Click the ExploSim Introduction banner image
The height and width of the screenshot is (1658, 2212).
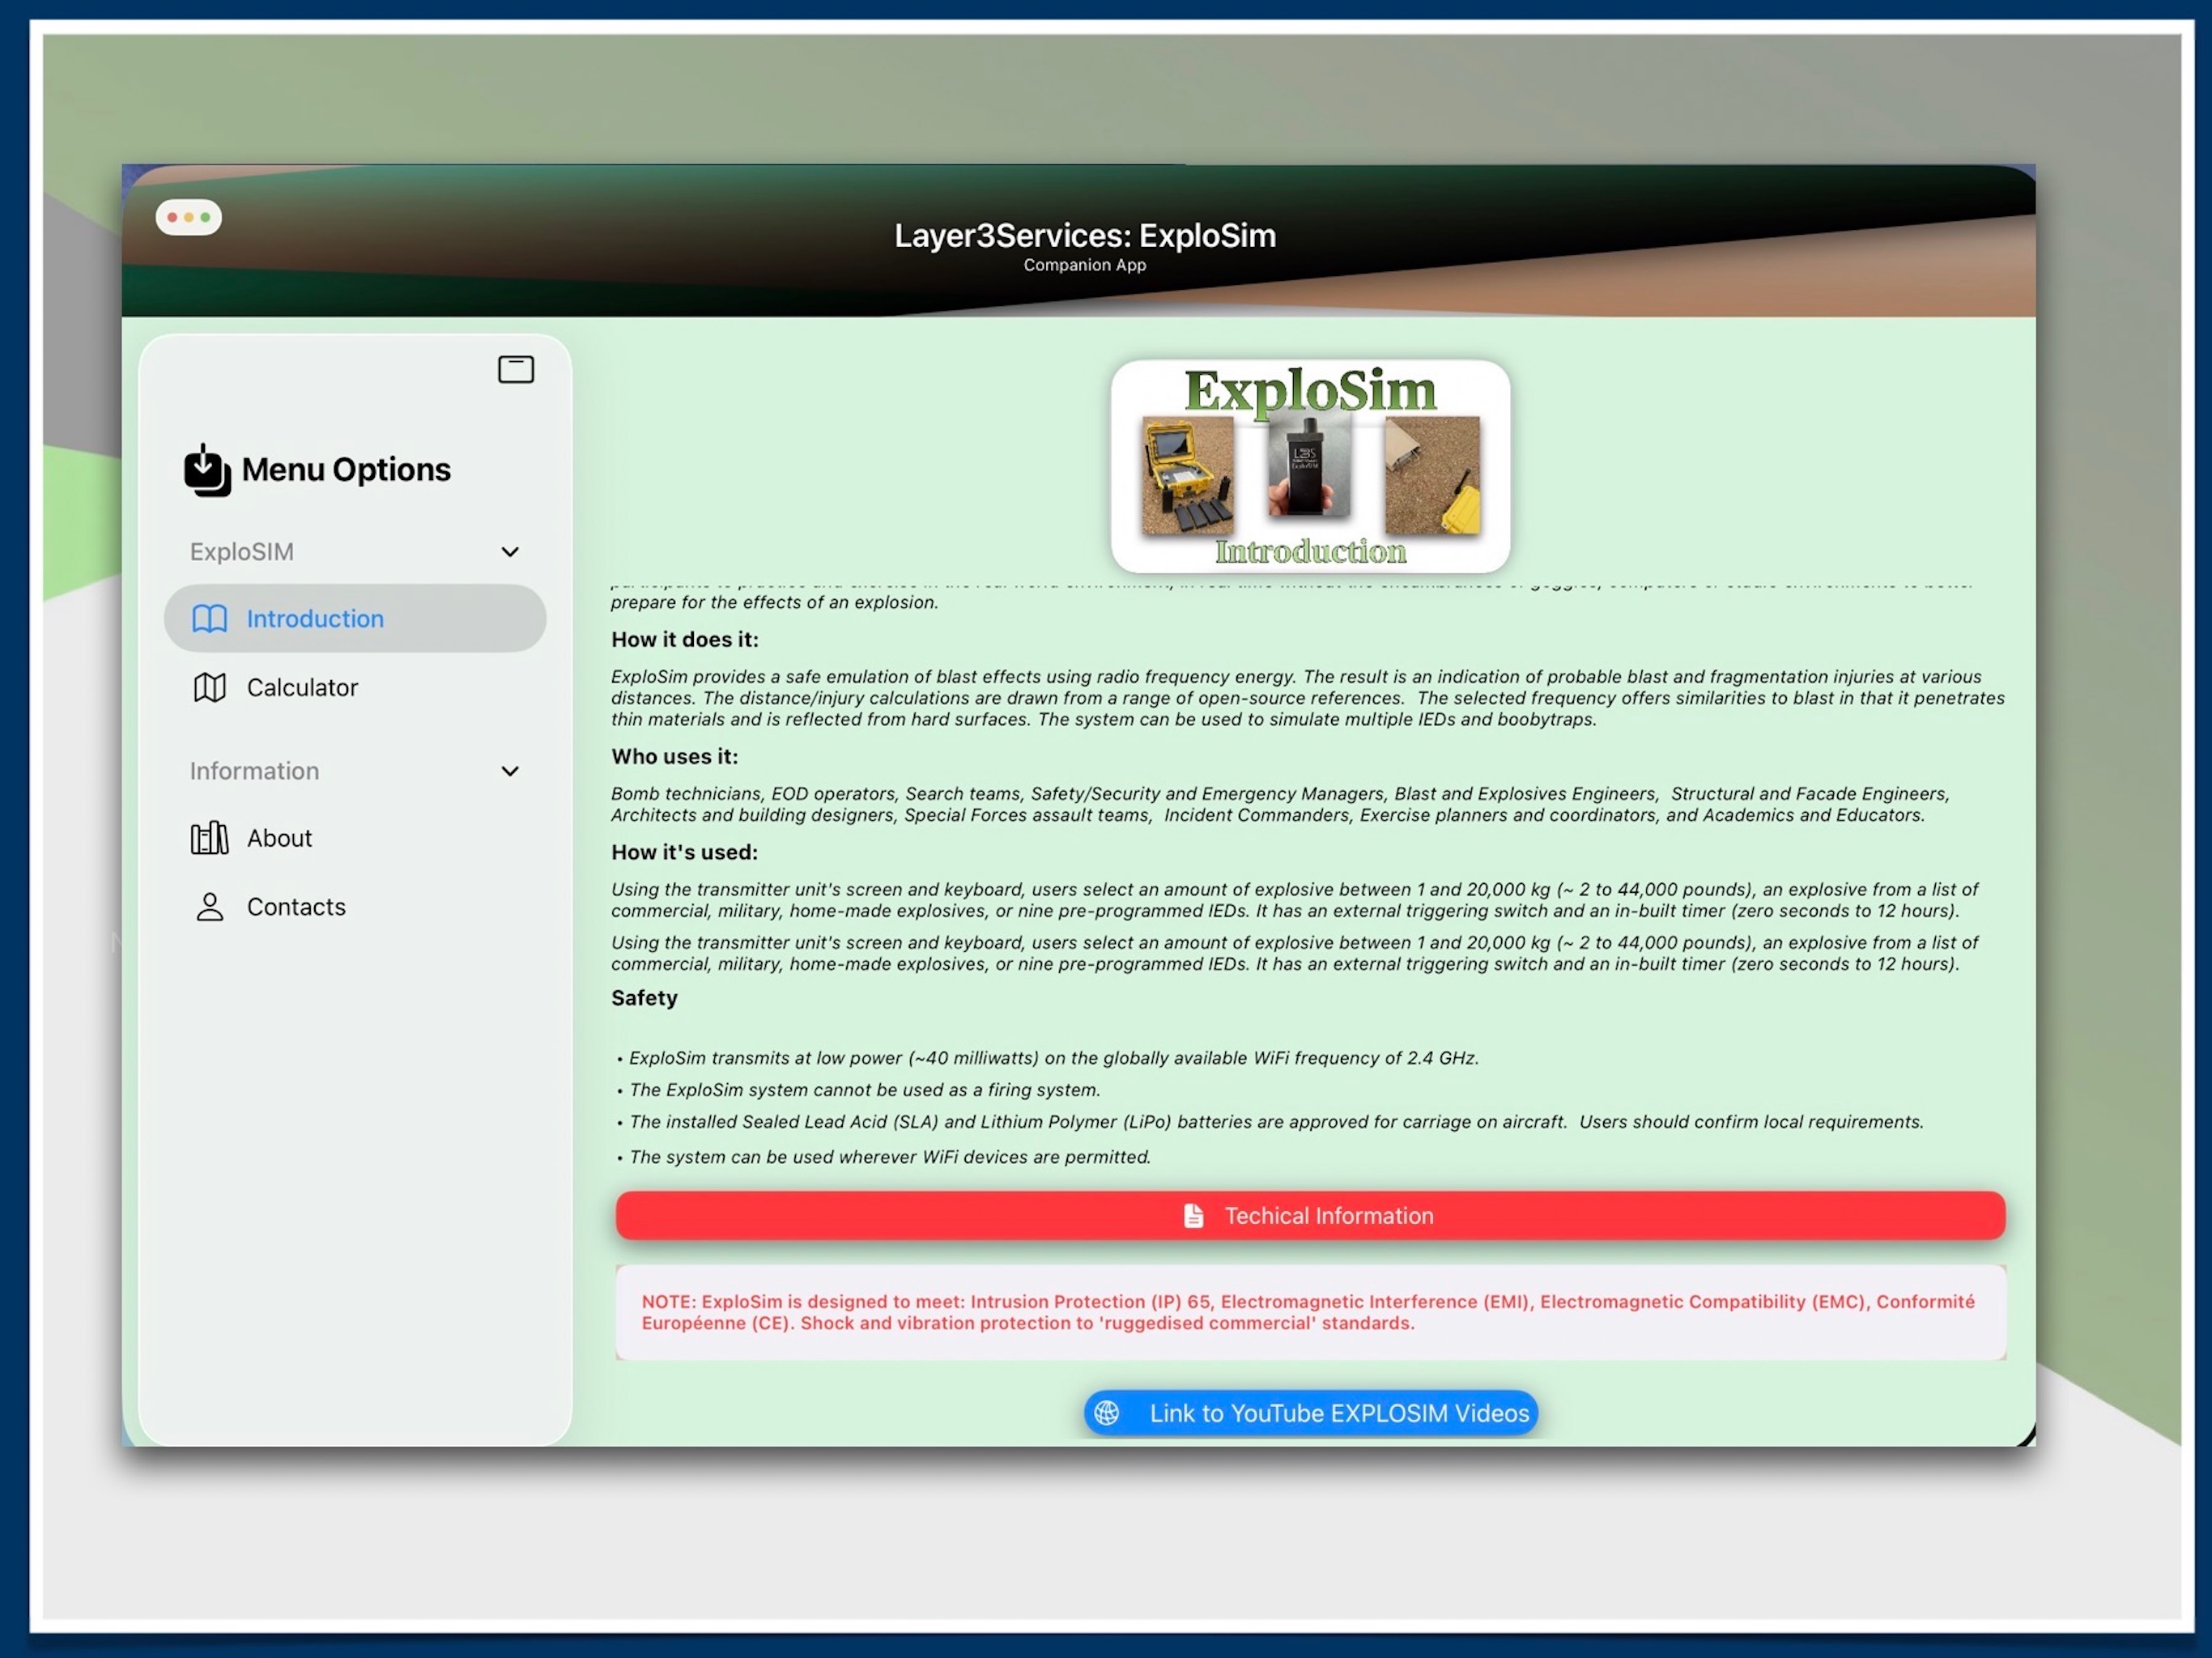(1310, 466)
